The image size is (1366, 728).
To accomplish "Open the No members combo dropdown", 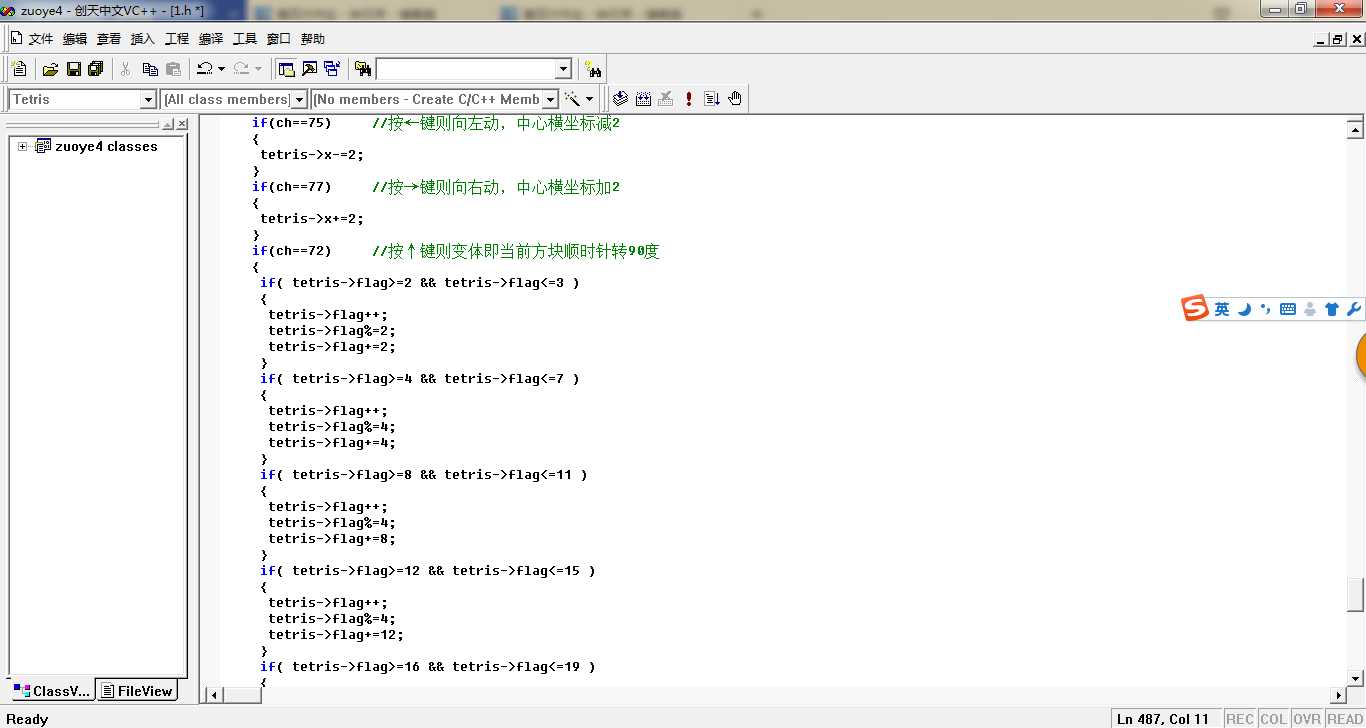I will coord(550,99).
